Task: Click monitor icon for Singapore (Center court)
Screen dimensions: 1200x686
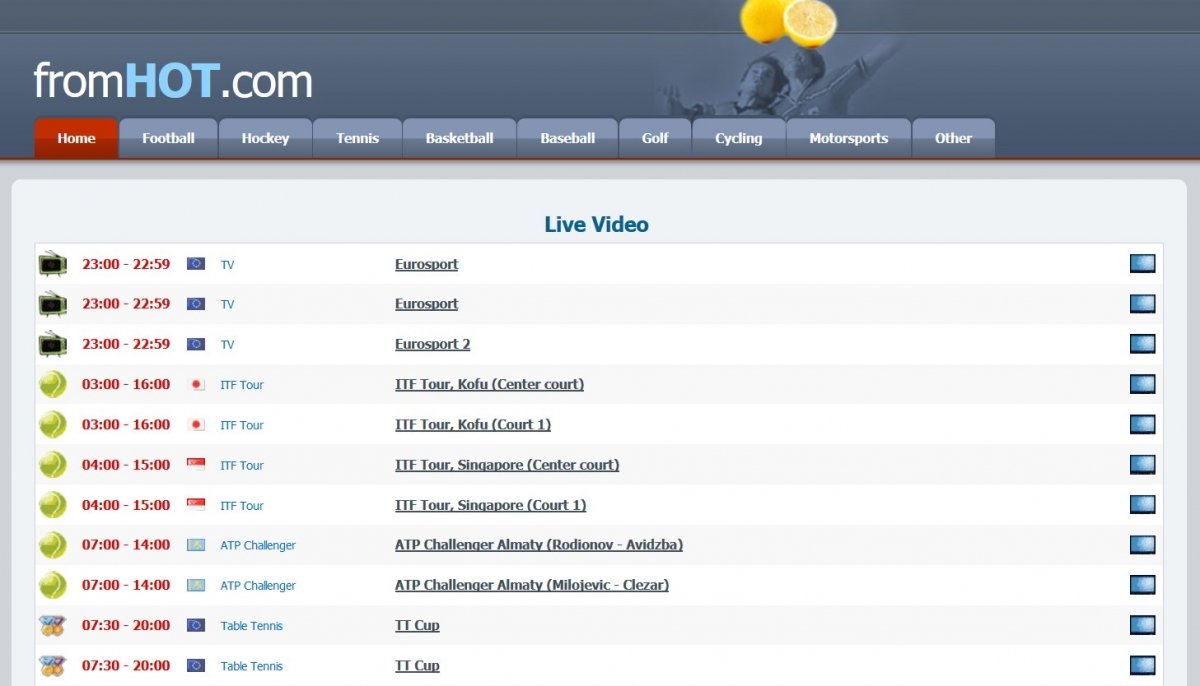Action: pos(1142,465)
